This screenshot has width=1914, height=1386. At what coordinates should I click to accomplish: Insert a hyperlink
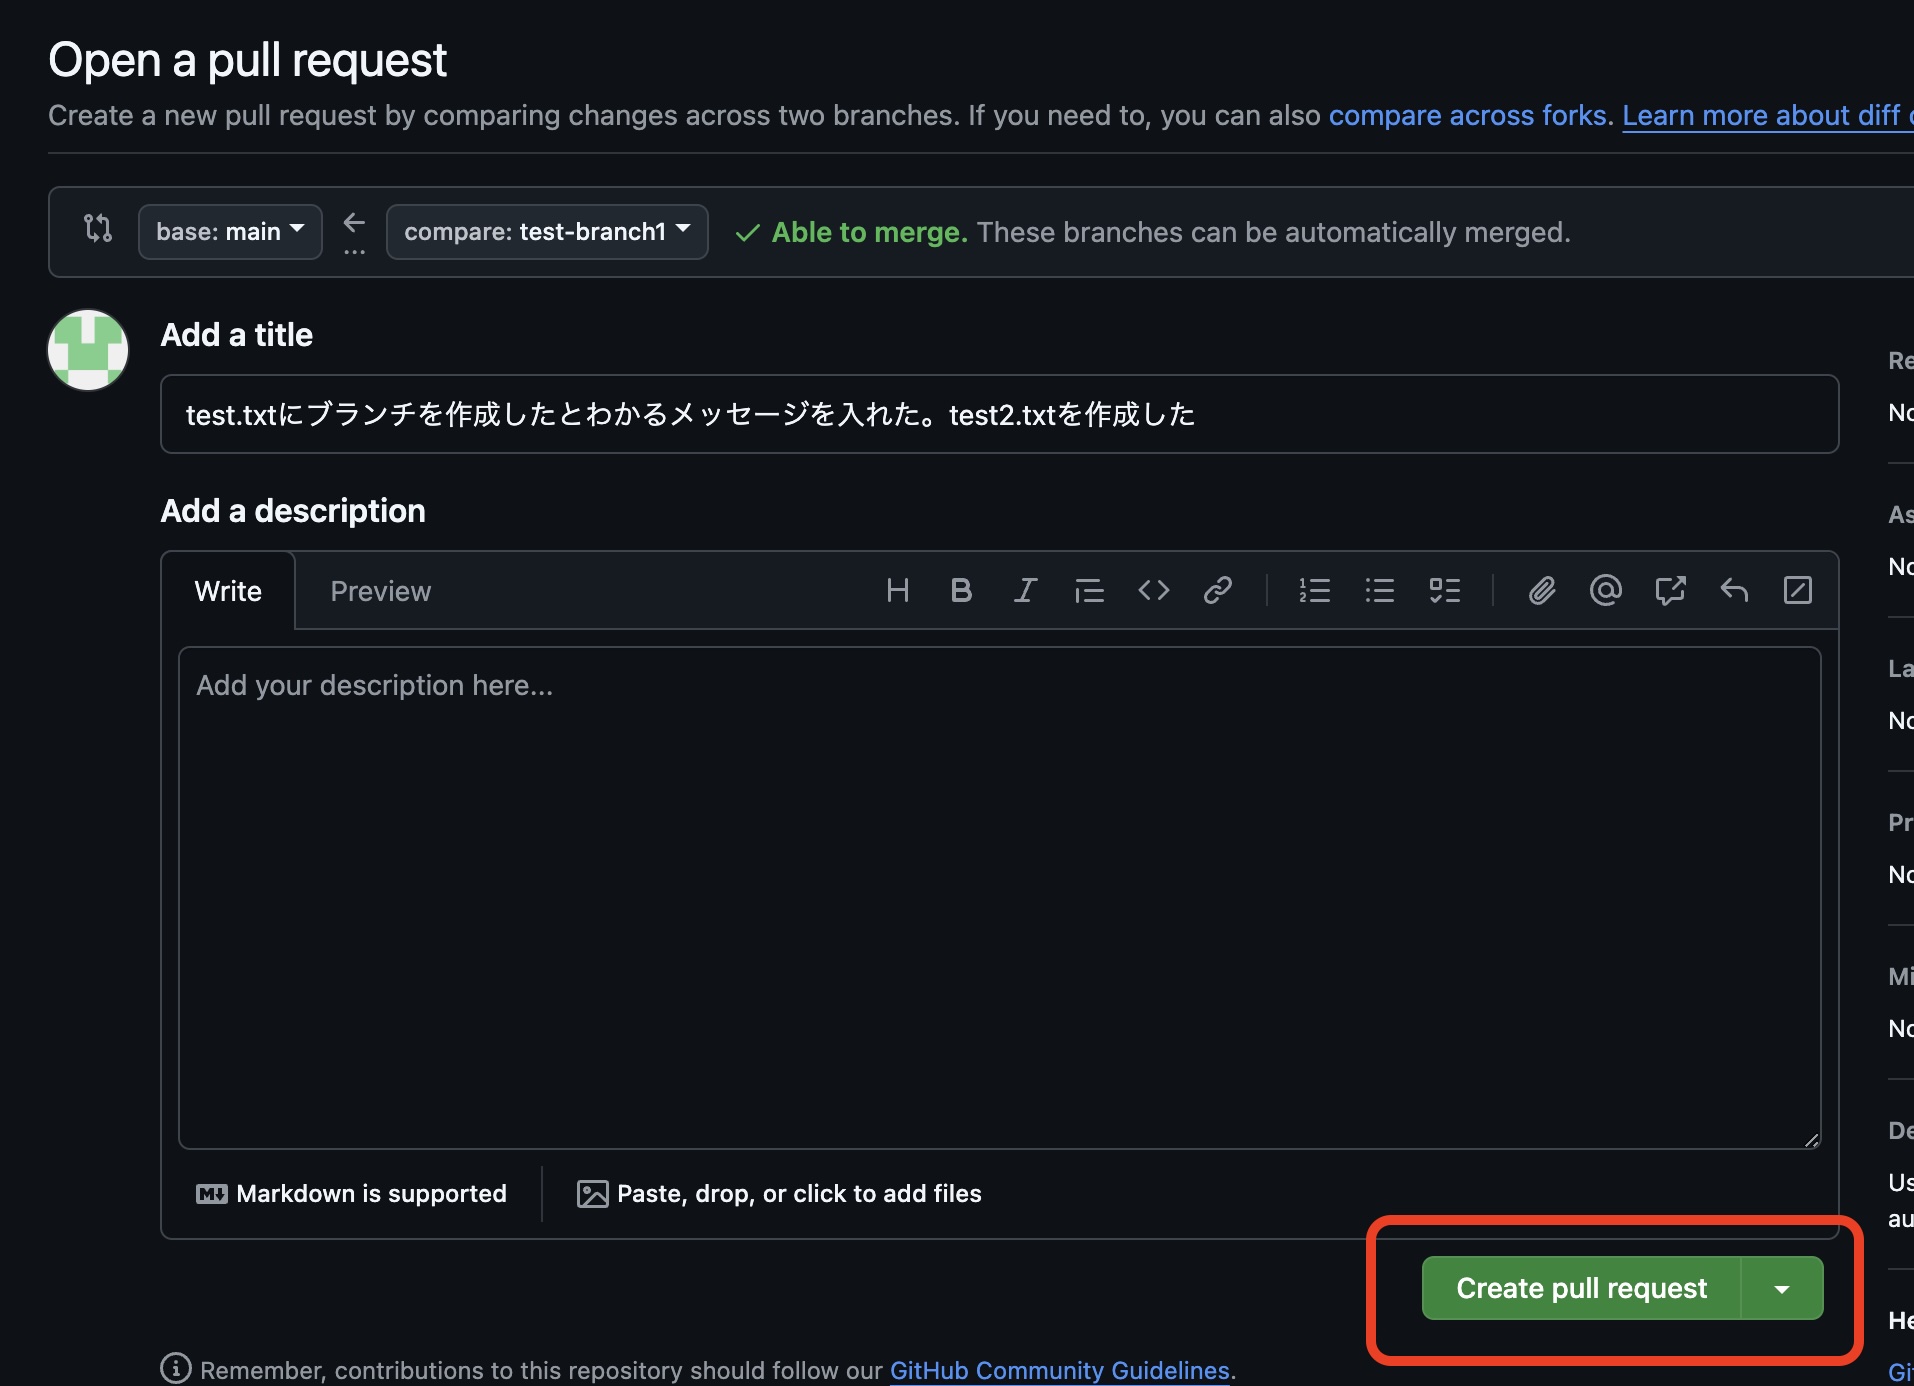click(1218, 590)
